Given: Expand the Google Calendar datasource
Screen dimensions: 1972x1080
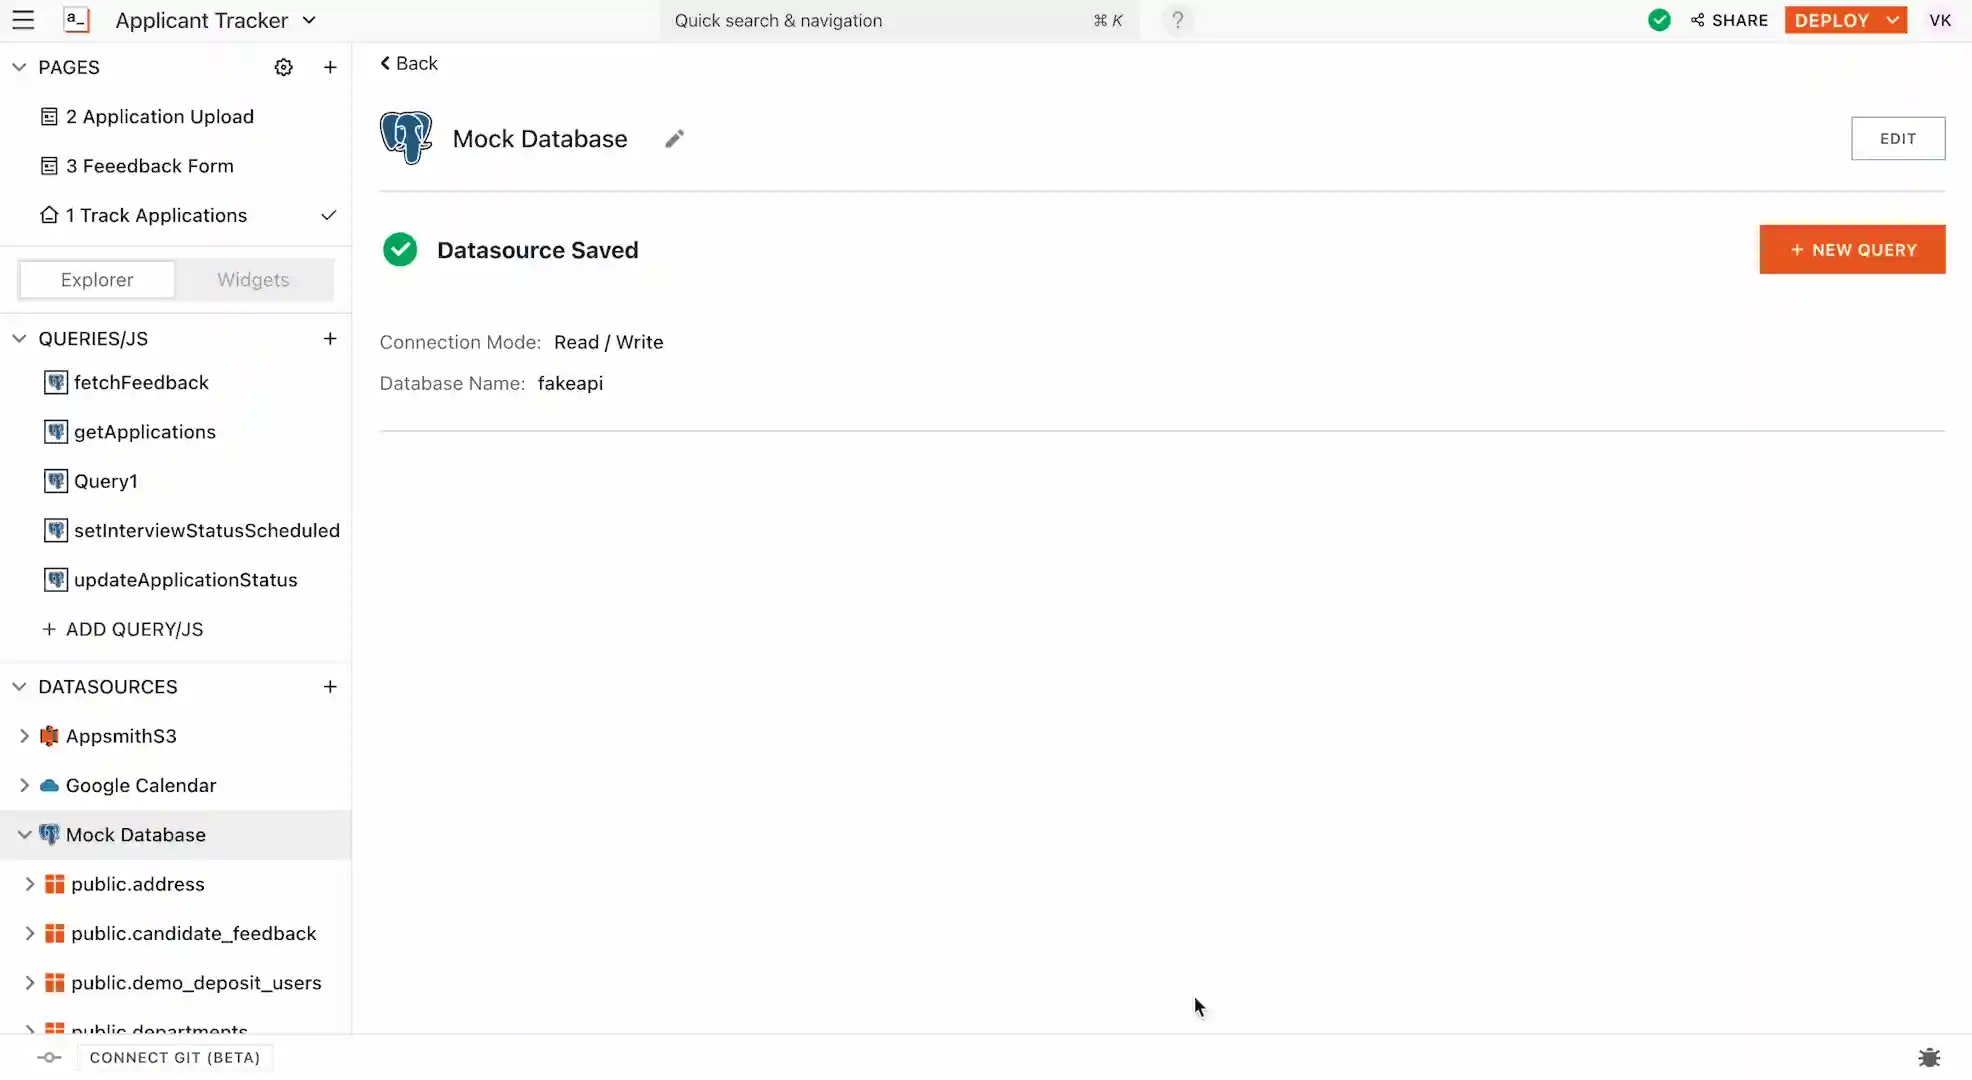Looking at the screenshot, I should [x=24, y=785].
